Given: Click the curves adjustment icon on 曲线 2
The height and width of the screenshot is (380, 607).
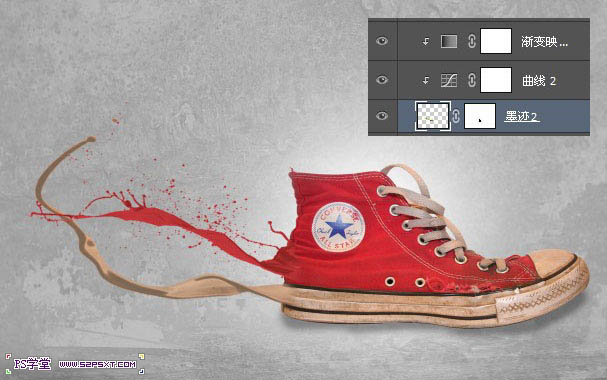Looking at the screenshot, I should 449,80.
